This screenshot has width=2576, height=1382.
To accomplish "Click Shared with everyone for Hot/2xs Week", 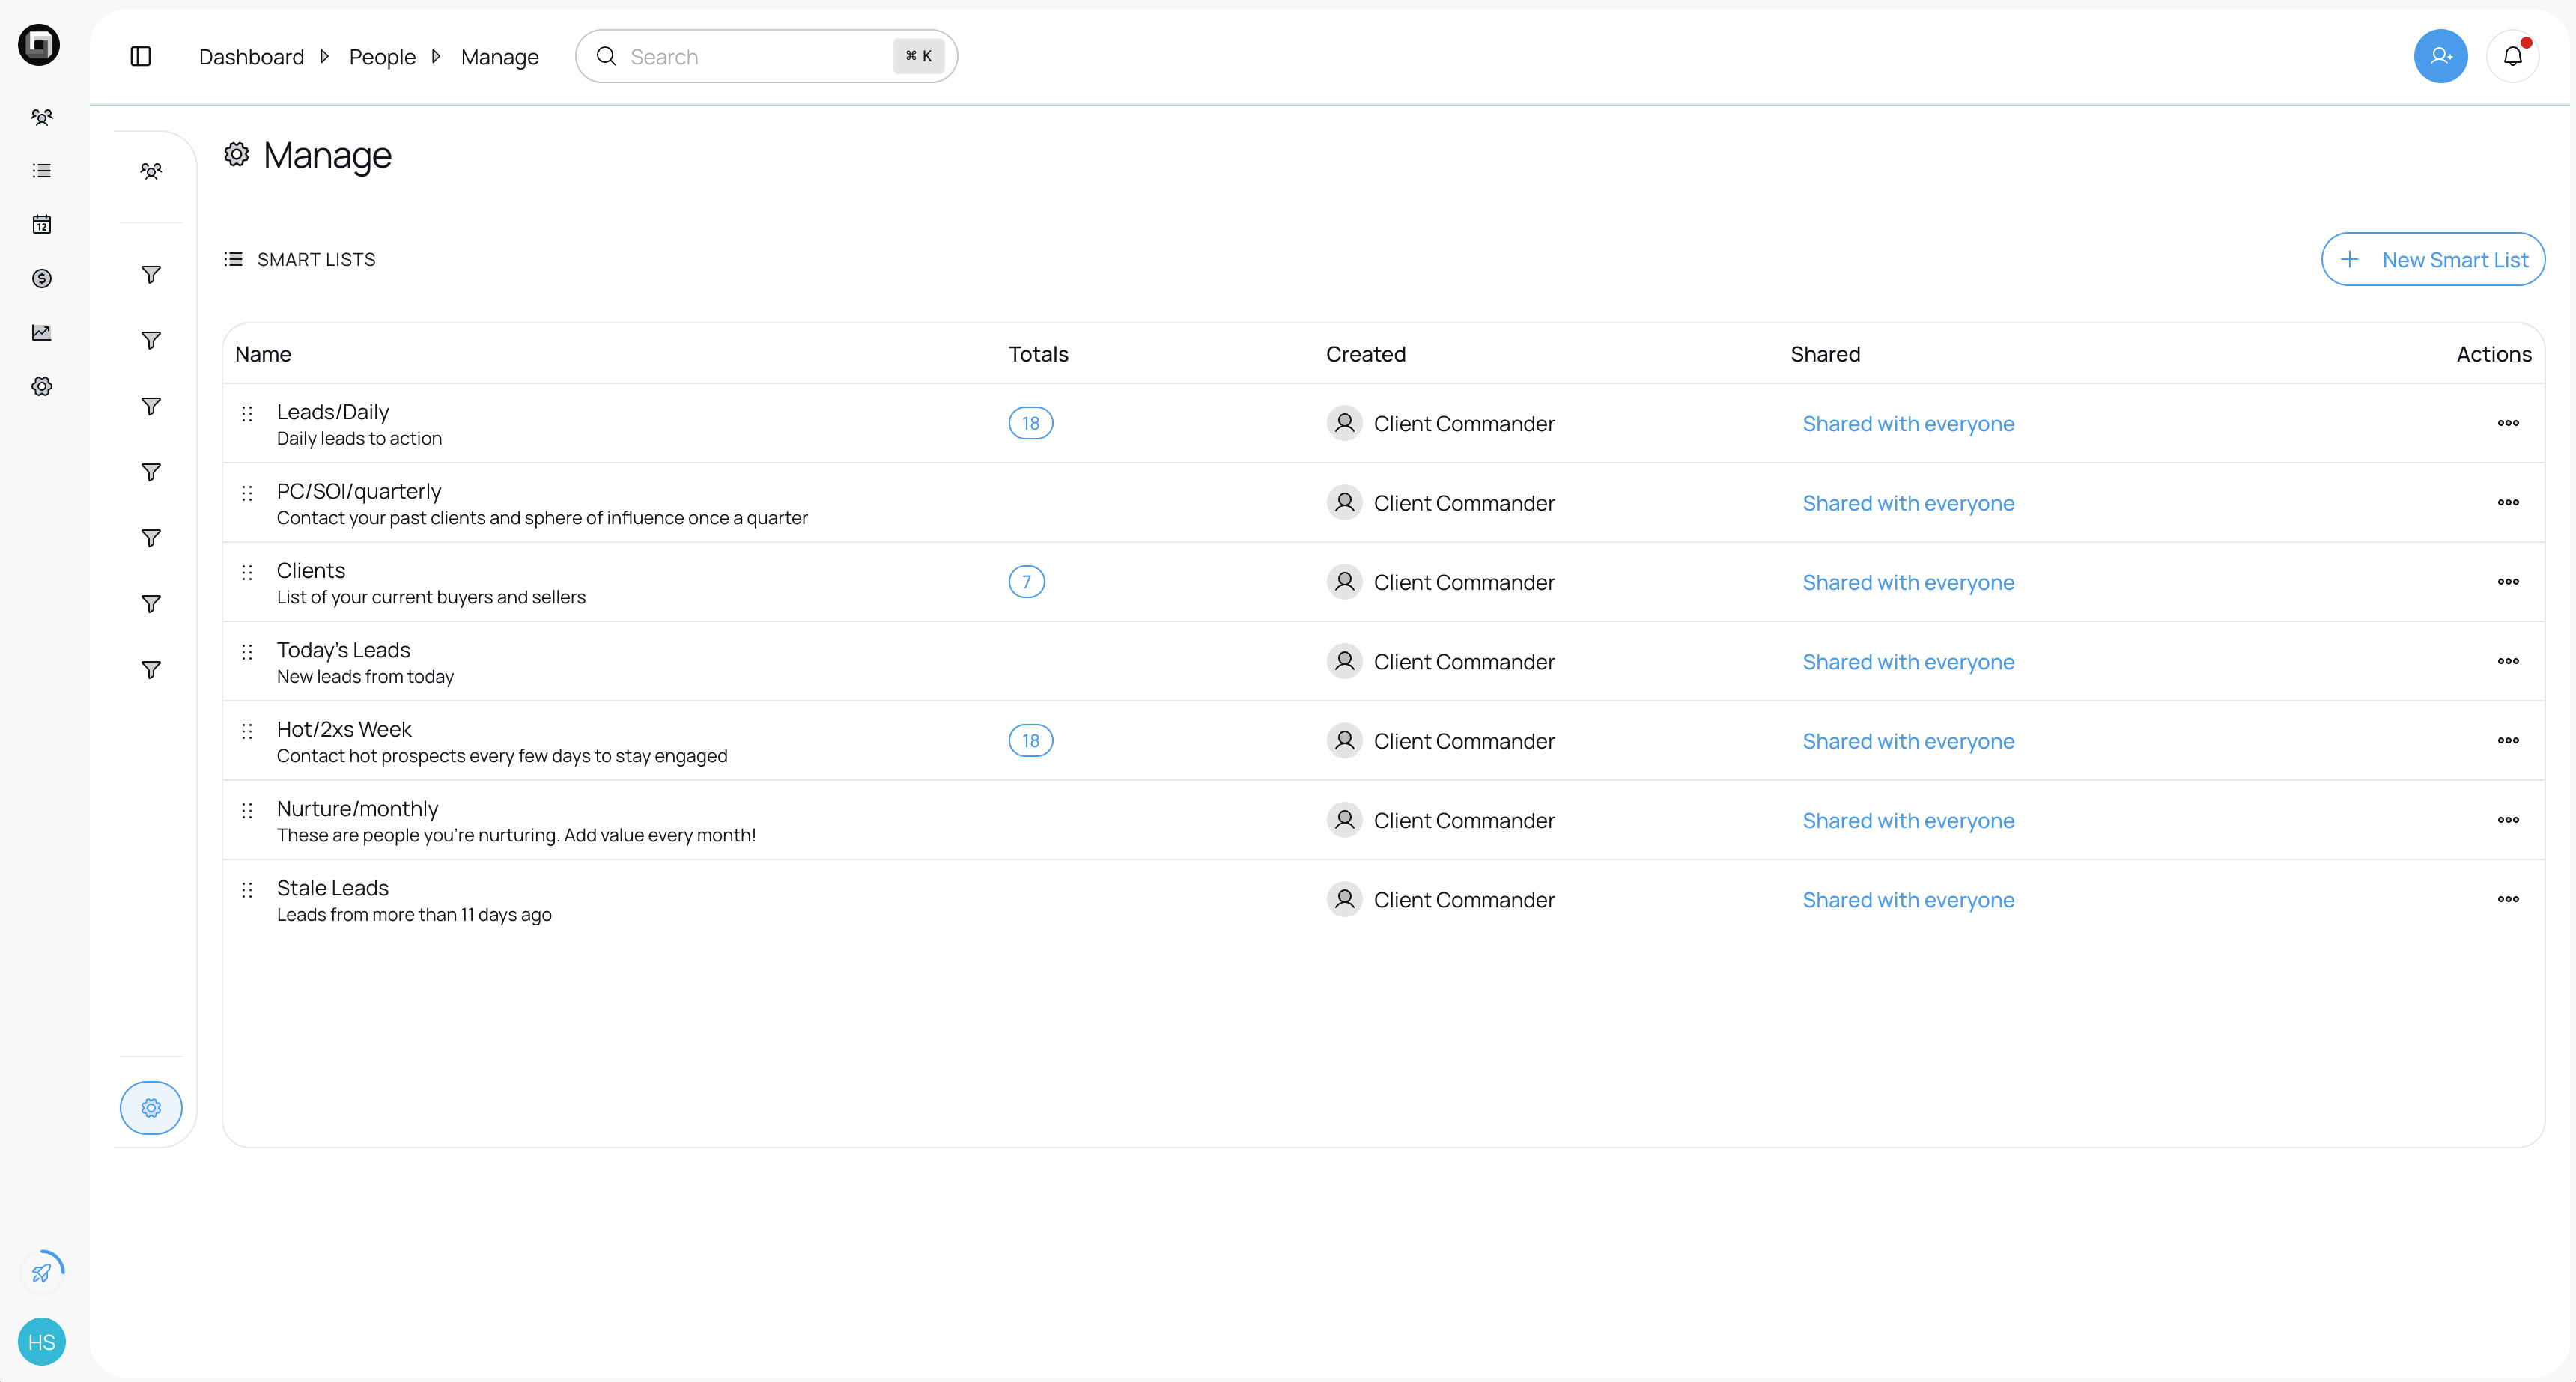I will click(1908, 741).
